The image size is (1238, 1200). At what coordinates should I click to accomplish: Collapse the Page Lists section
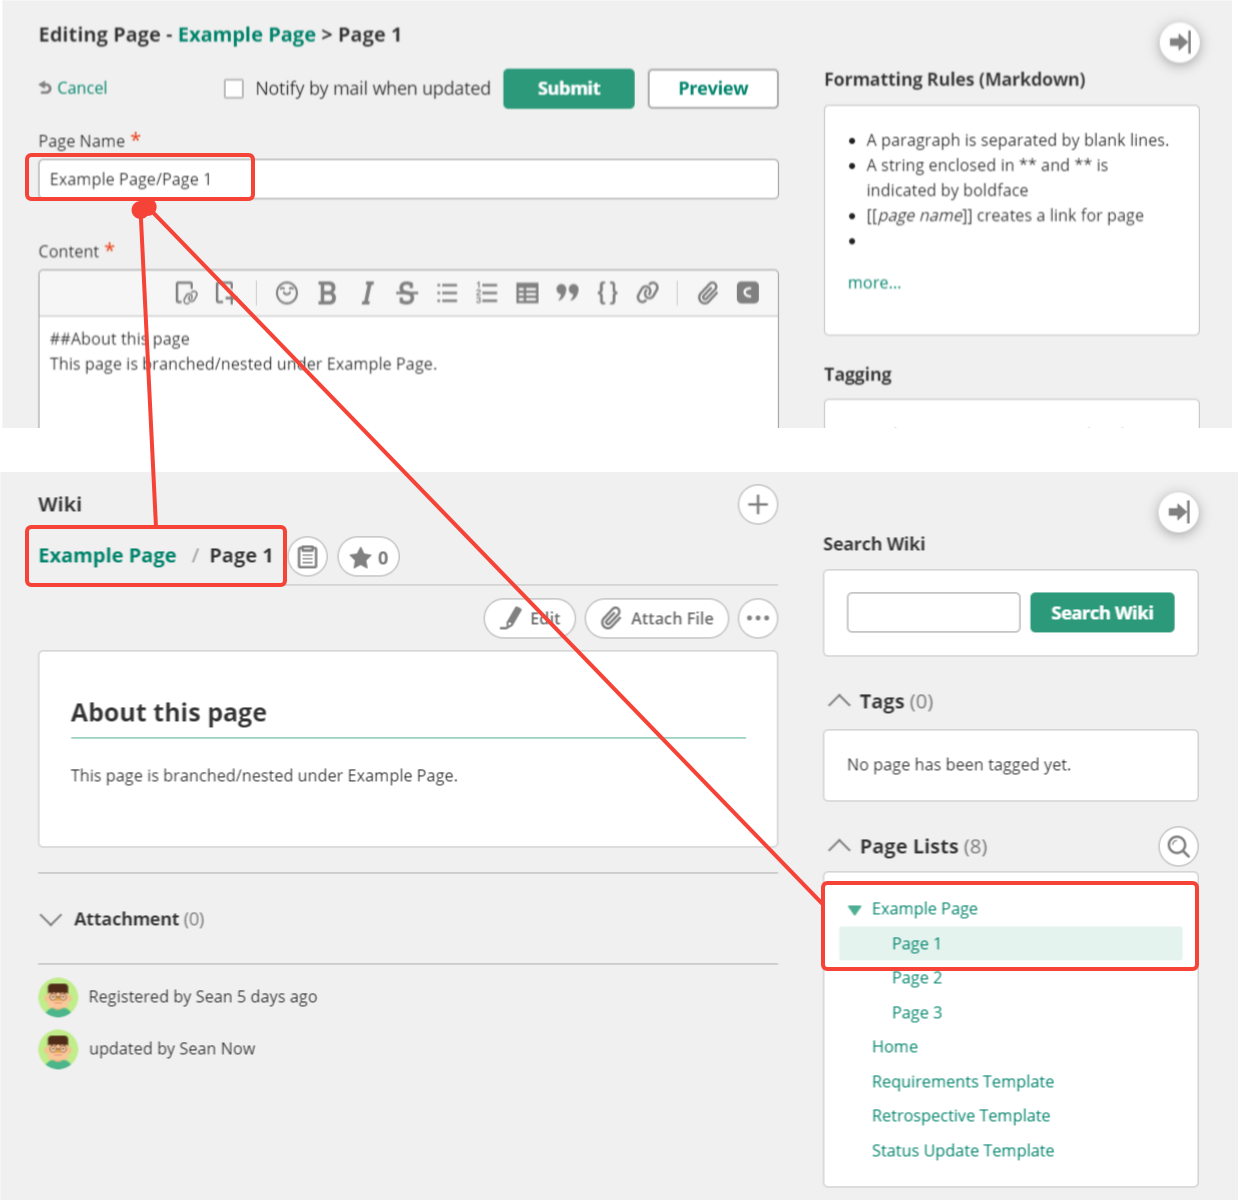click(x=839, y=846)
